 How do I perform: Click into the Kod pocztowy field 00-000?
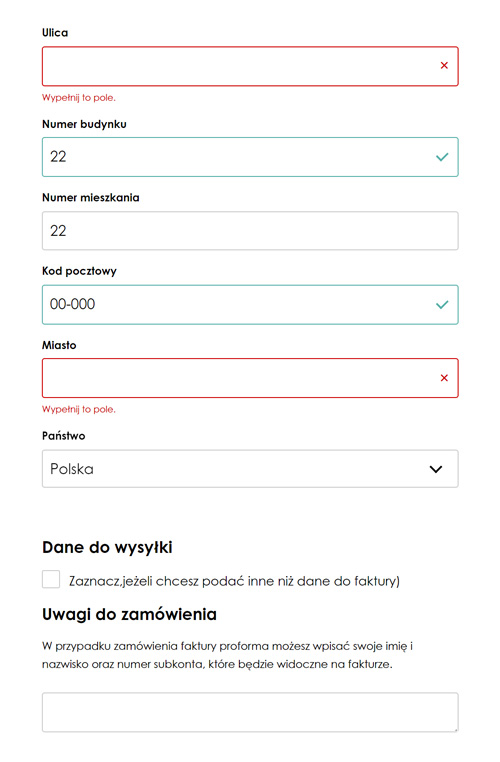click(x=250, y=305)
